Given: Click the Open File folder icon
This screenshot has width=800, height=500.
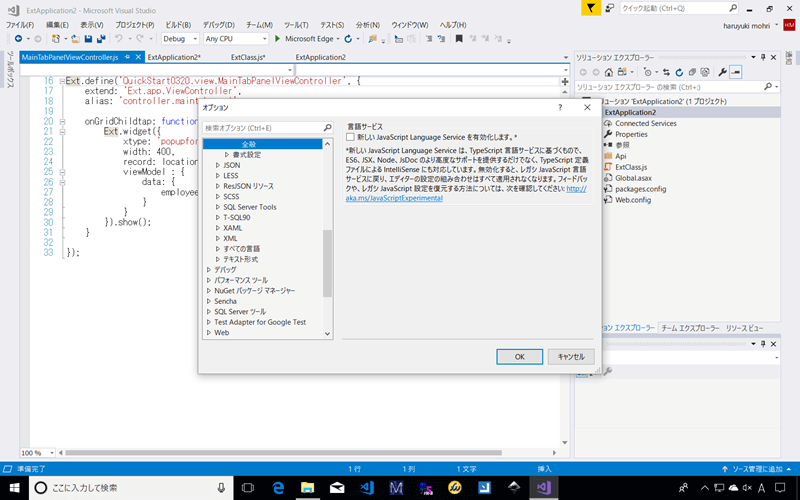Looking at the screenshot, I should coord(76,39).
